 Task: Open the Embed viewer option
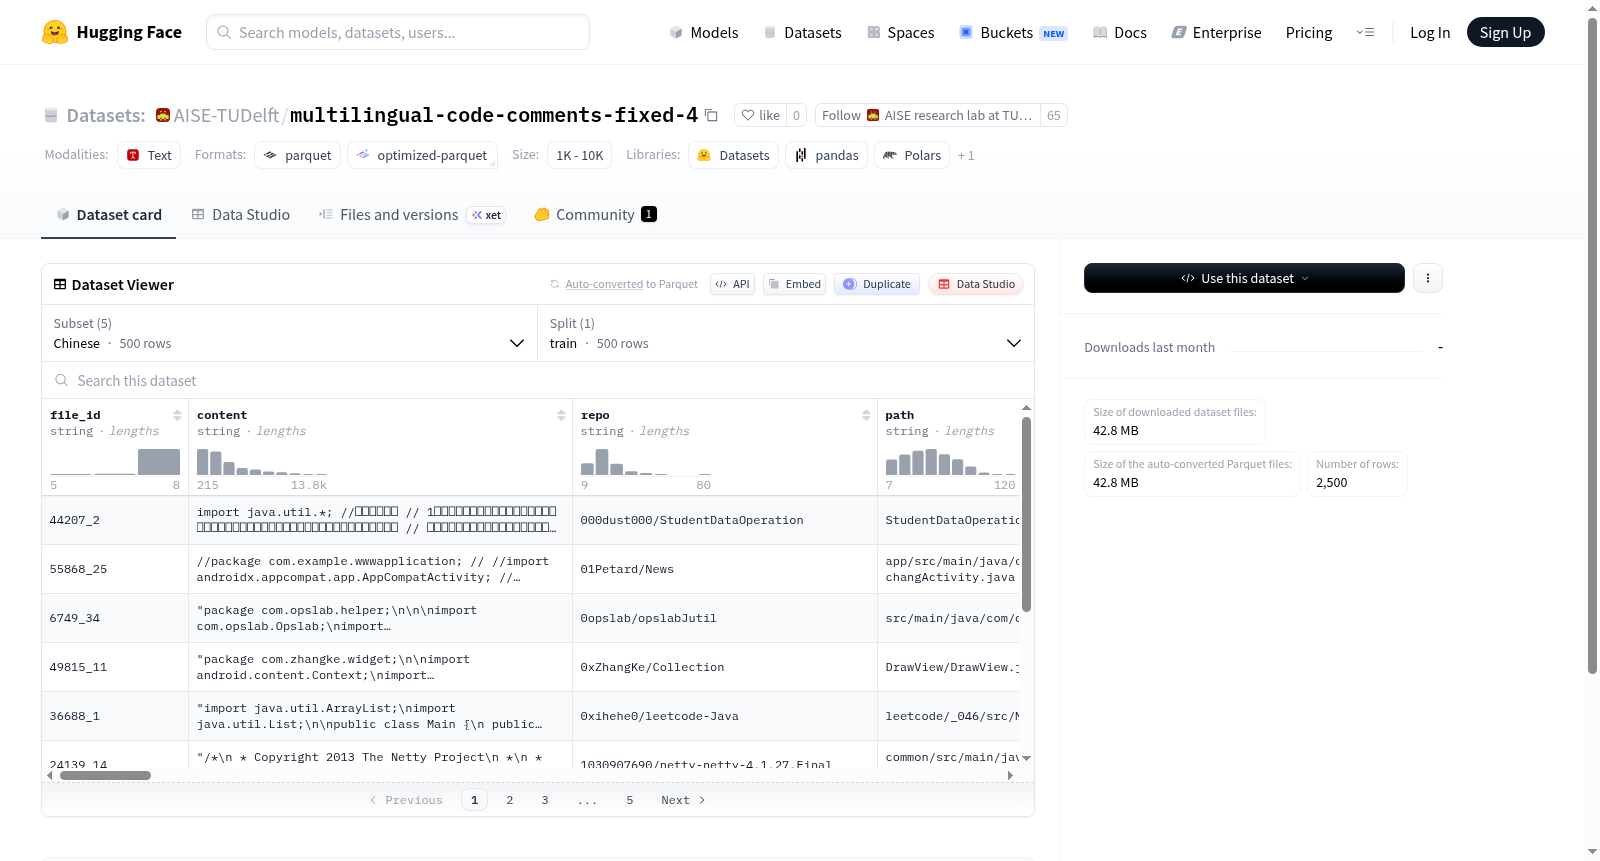pos(795,284)
